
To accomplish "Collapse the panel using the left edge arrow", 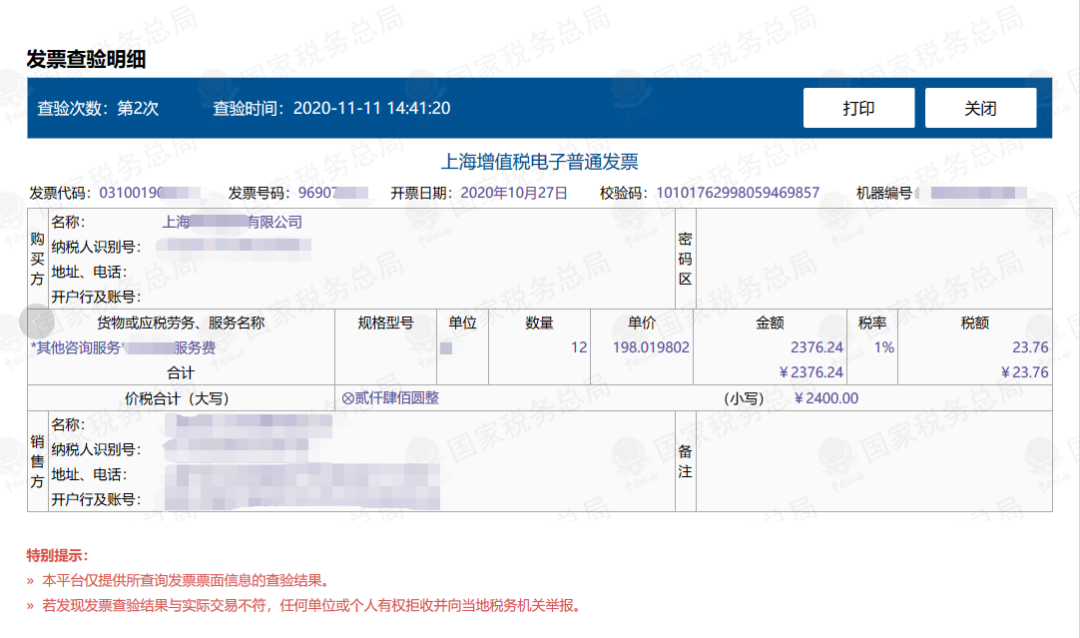I will pos(38,322).
